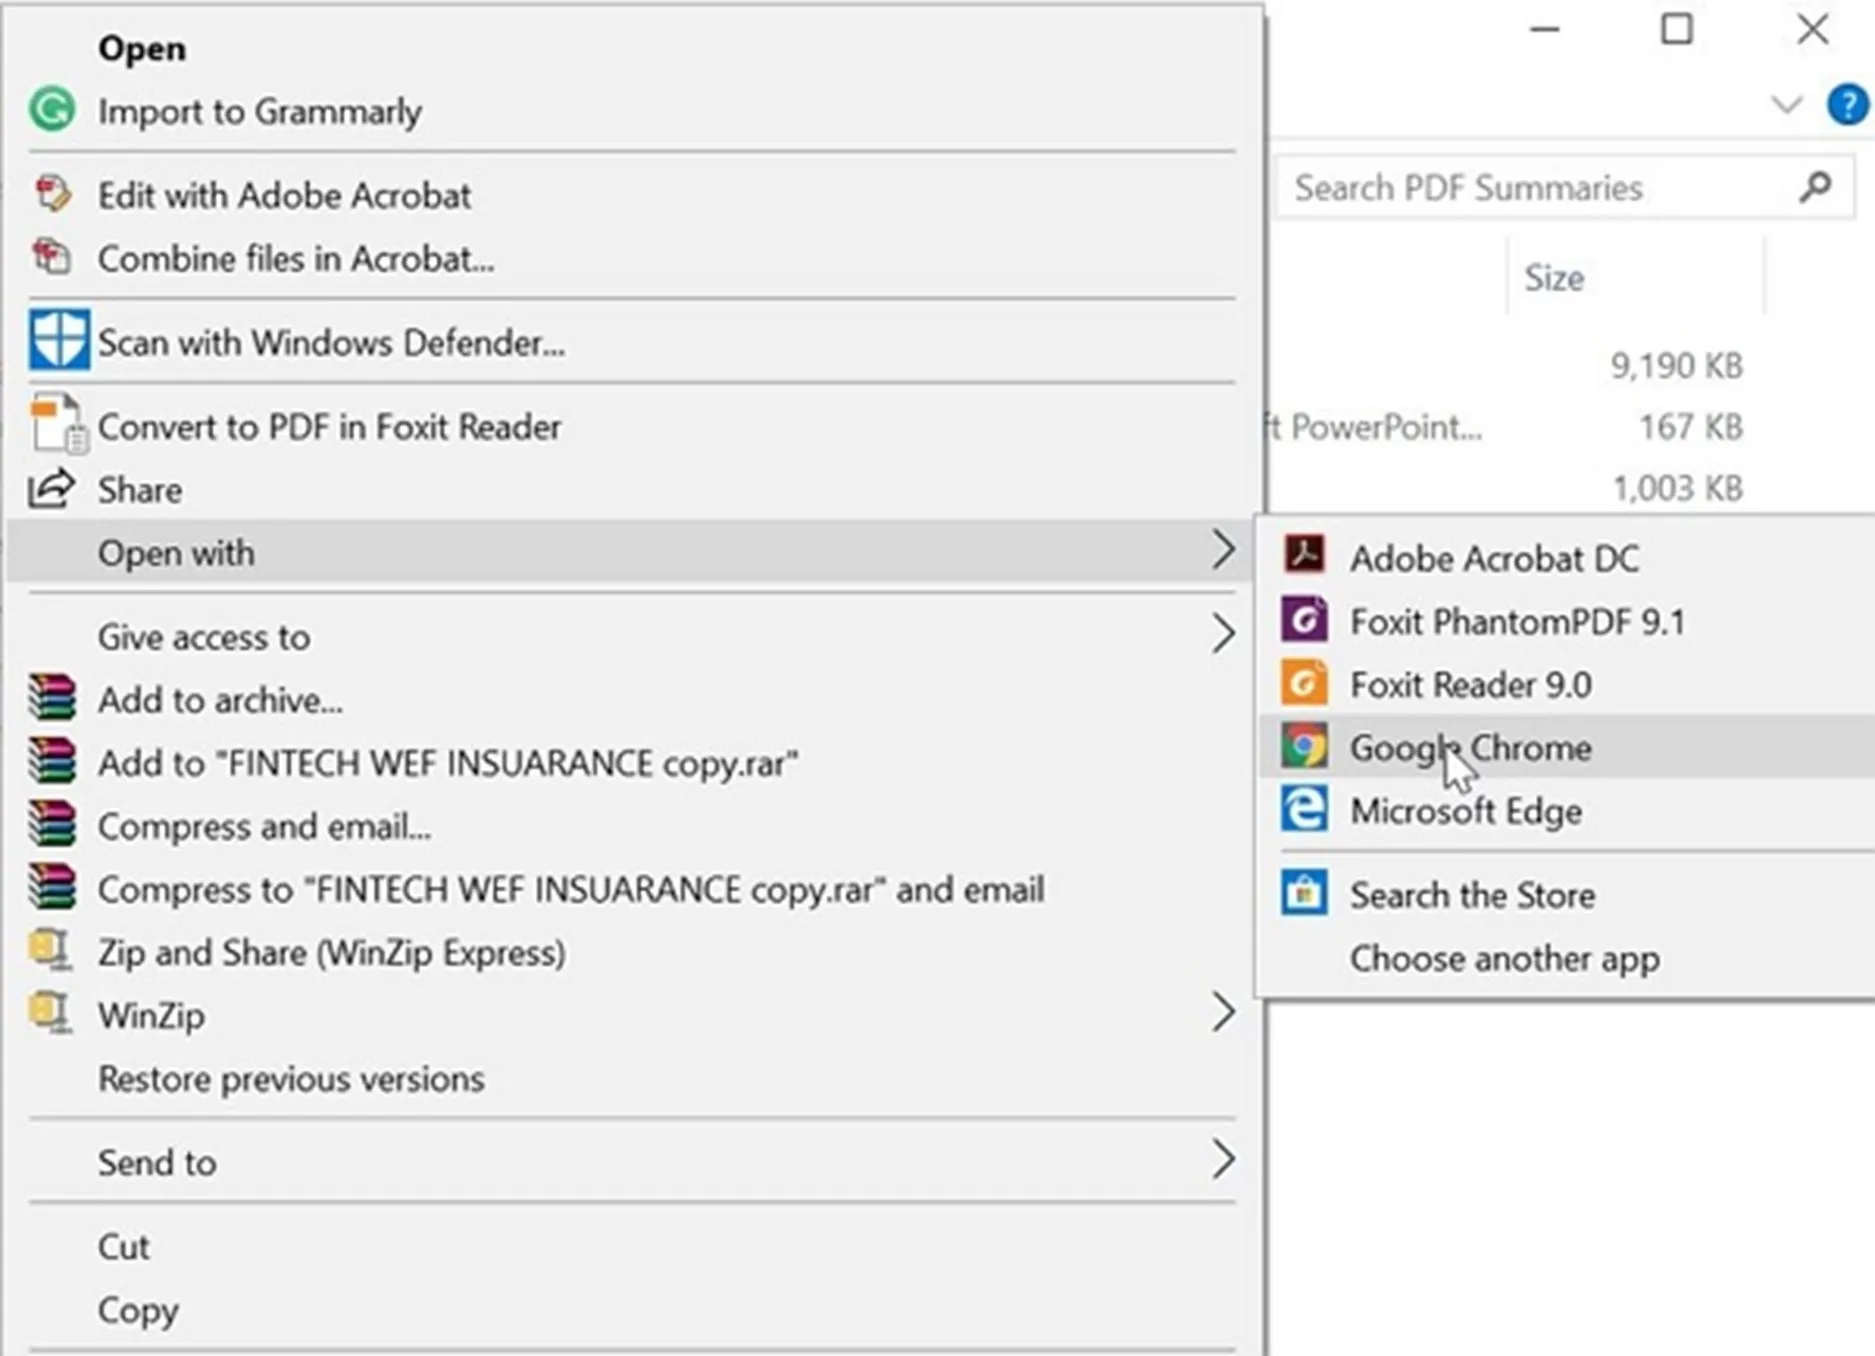Focus the Search PDF Summaries field

(x=1530, y=188)
